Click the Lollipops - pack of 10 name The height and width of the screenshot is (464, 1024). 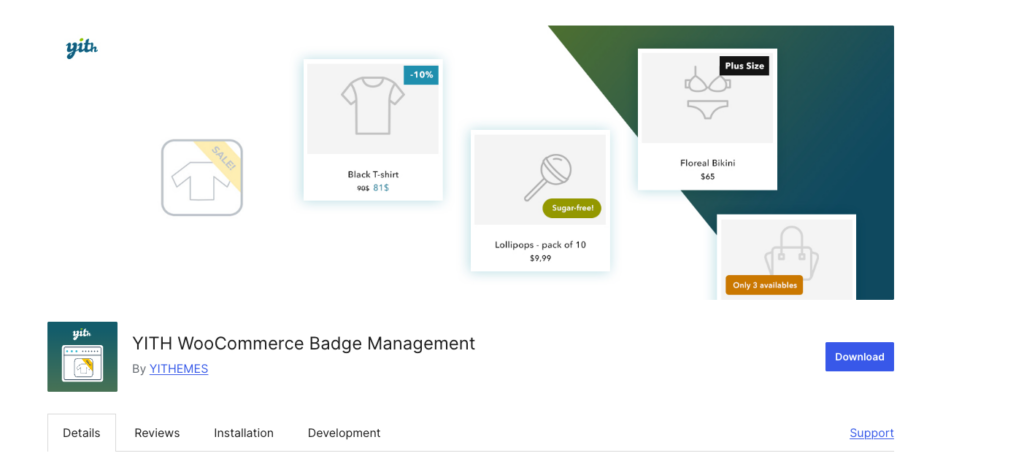click(x=540, y=245)
